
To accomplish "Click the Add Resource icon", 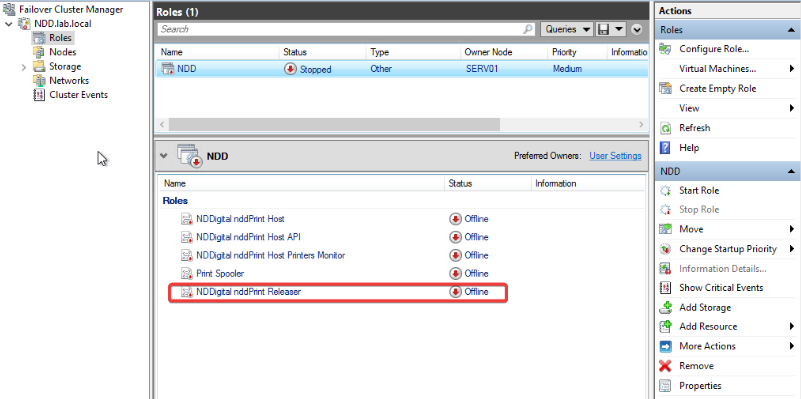I will 665,326.
